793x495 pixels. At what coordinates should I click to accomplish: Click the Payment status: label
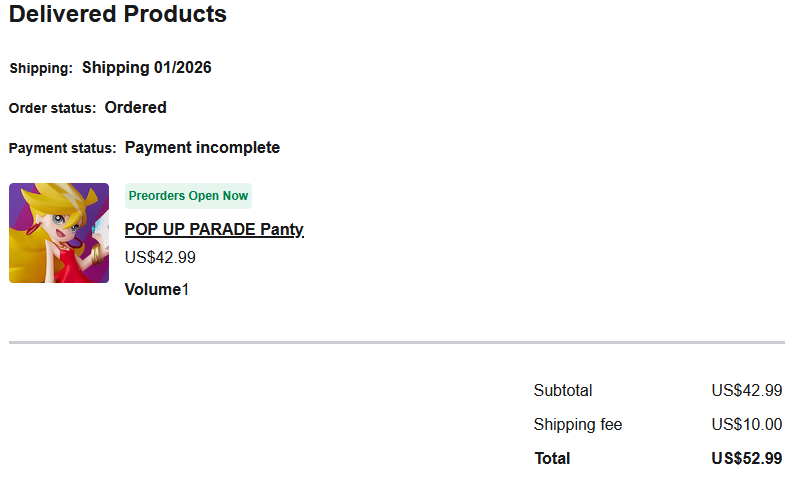[x=62, y=149]
